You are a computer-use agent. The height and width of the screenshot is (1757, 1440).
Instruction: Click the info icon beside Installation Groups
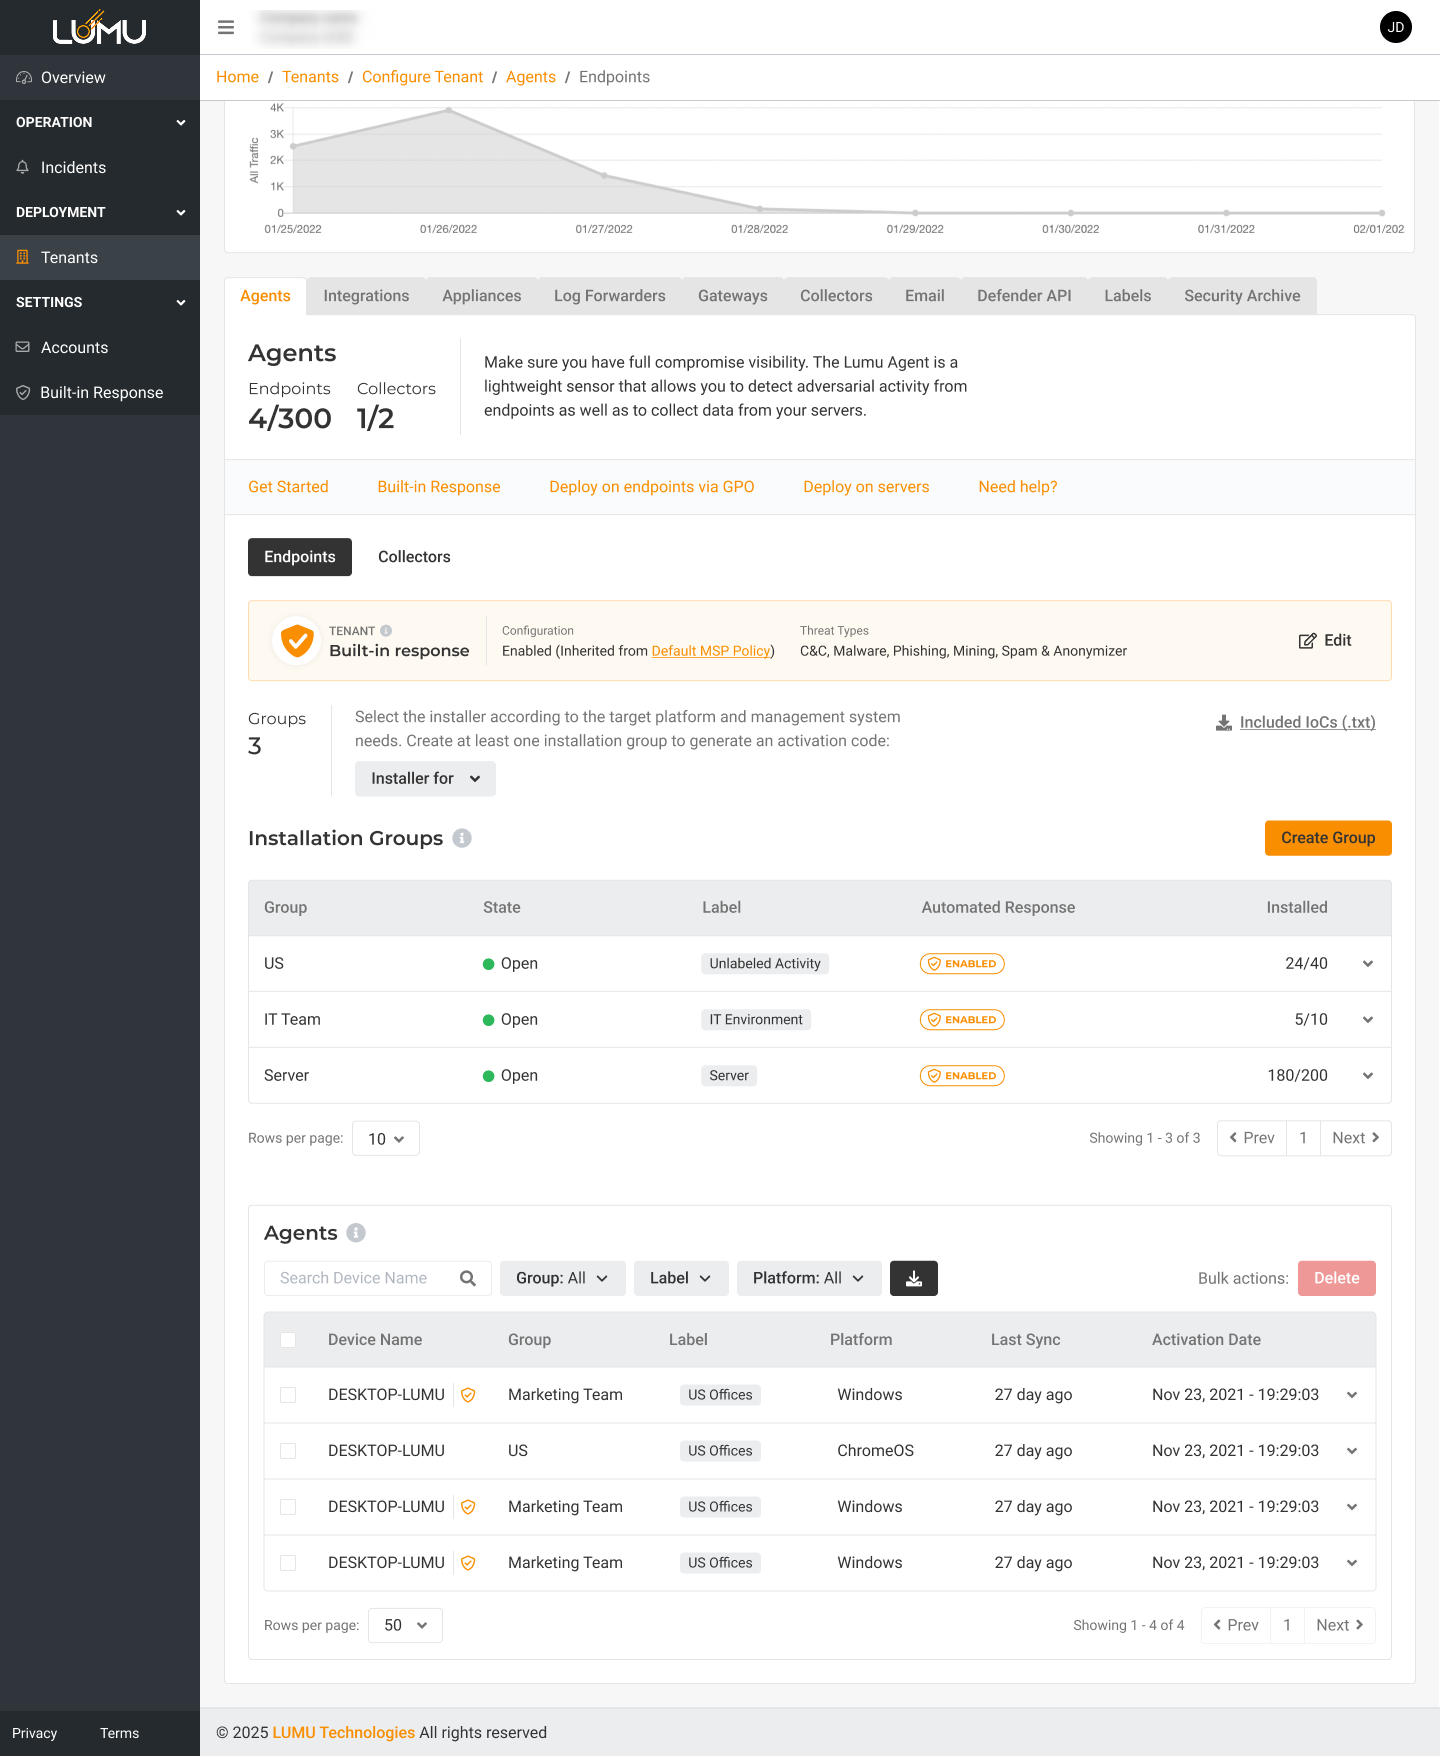pos(462,838)
